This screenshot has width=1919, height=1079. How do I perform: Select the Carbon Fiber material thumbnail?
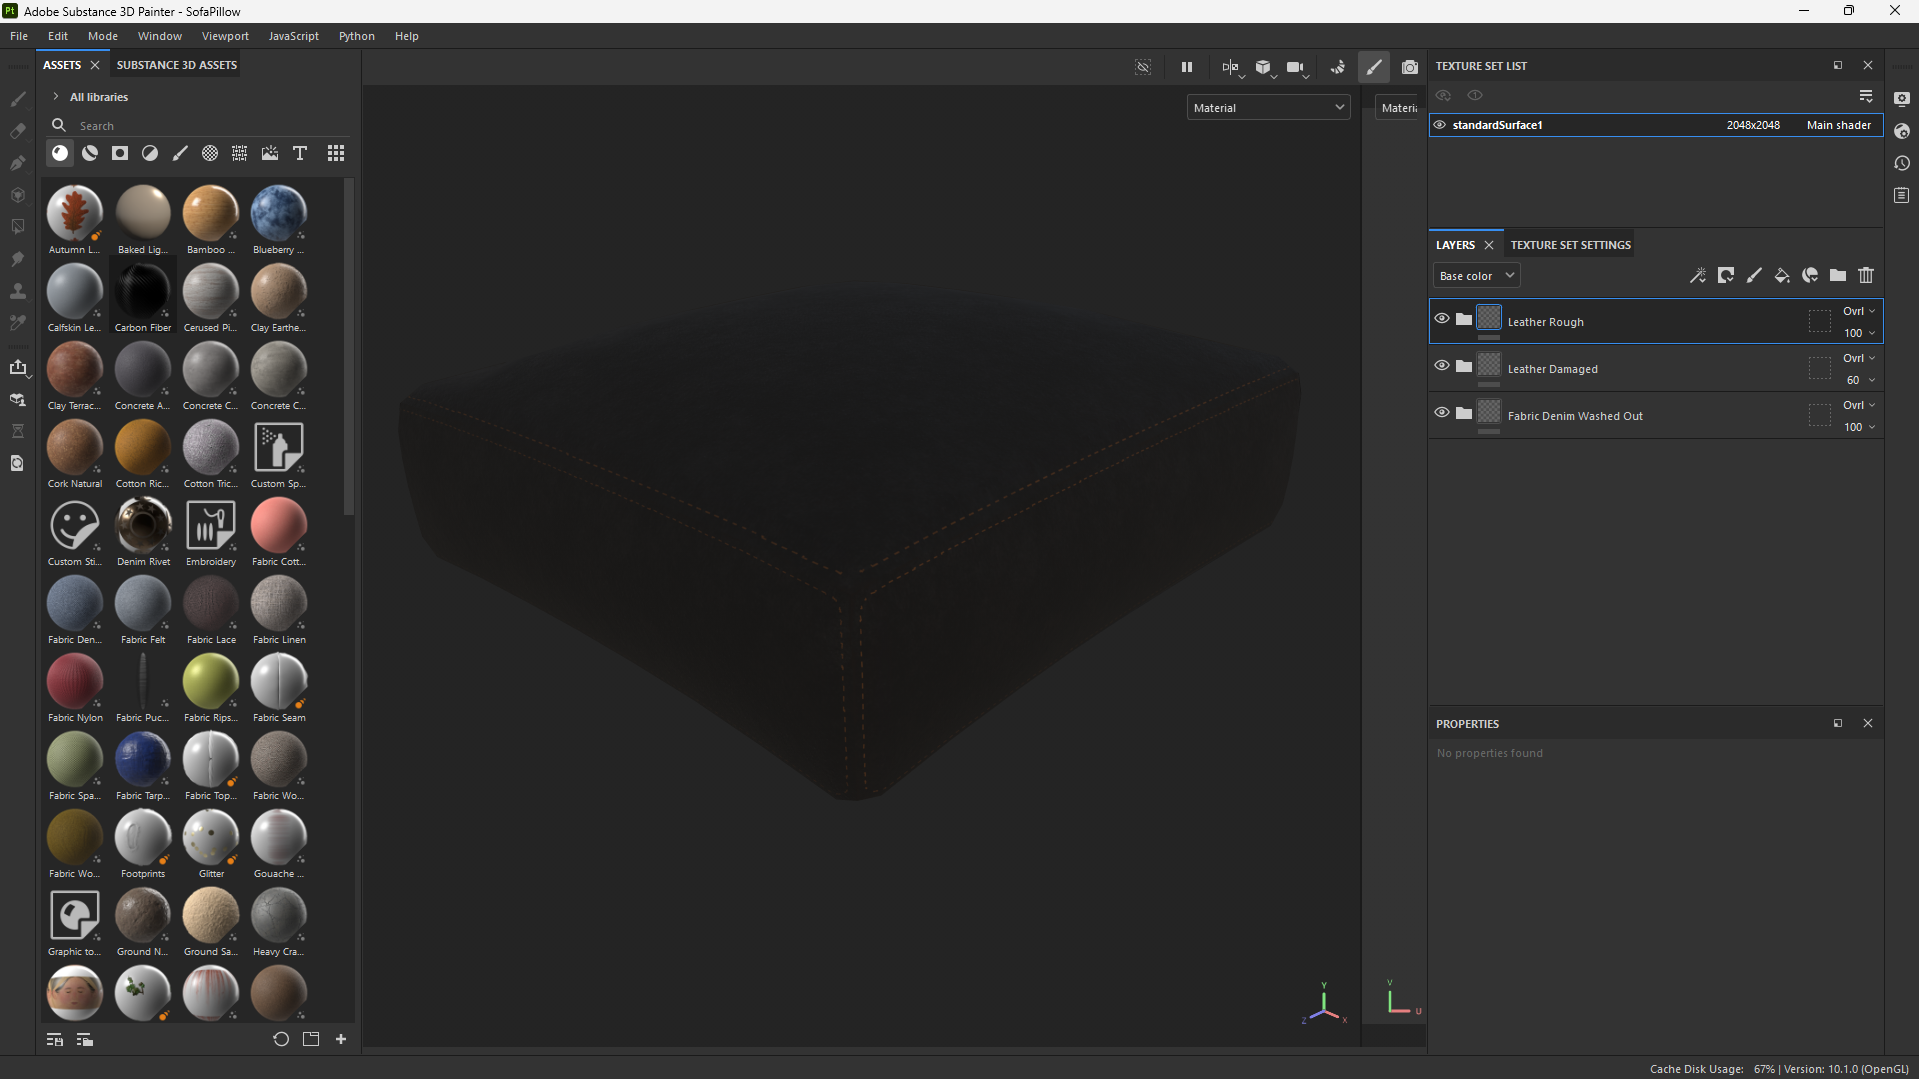point(143,291)
